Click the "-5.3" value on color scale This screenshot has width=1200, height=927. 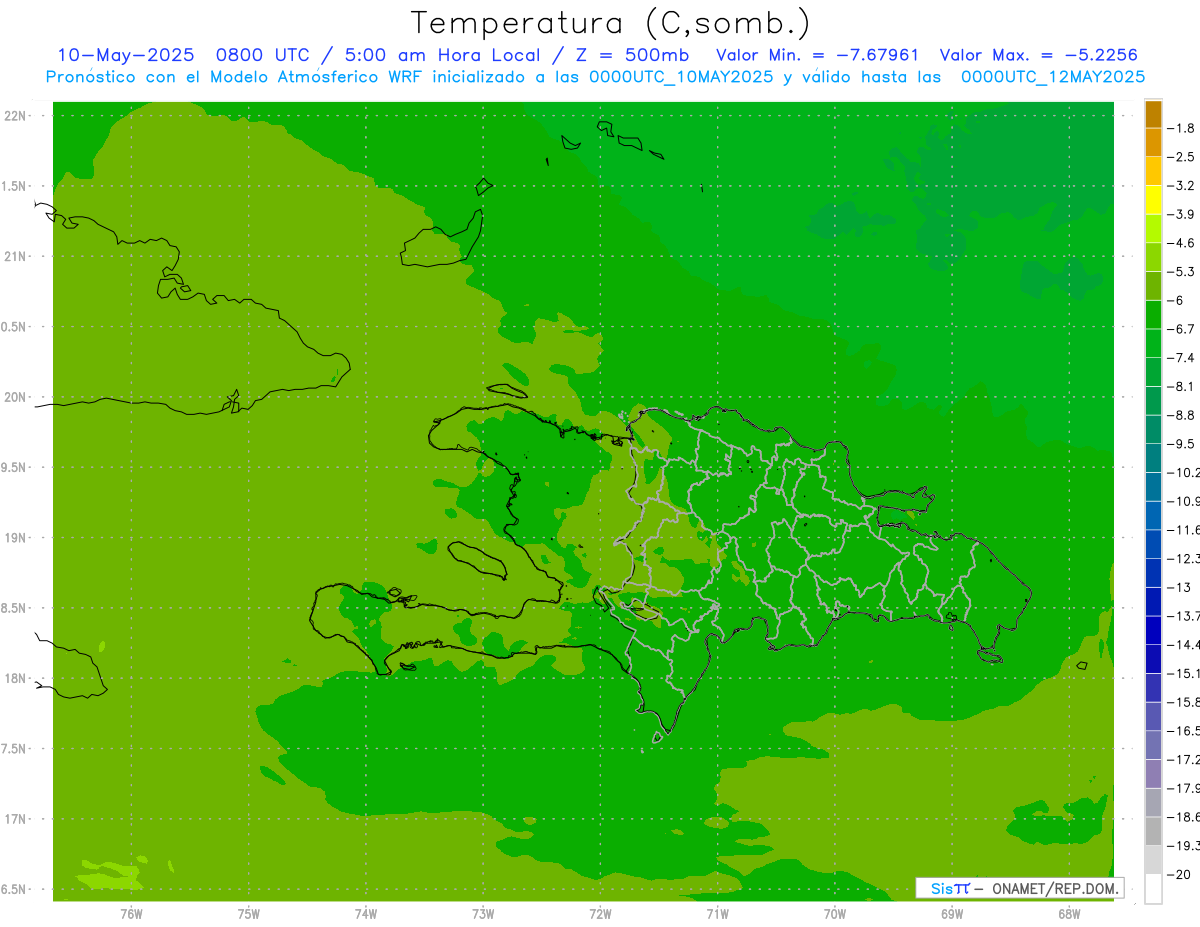point(1182,271)
